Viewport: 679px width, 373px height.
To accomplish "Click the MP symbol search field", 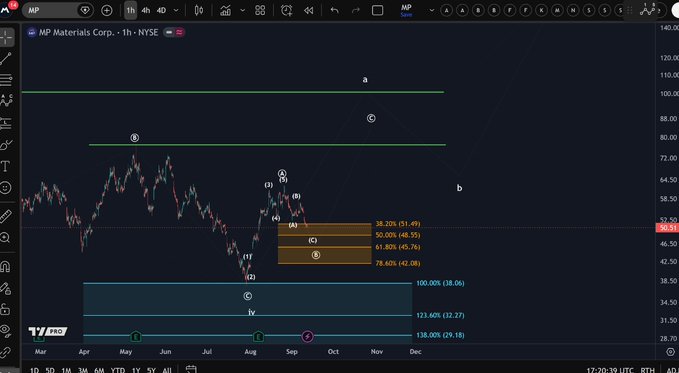I will tap(58, 10).
